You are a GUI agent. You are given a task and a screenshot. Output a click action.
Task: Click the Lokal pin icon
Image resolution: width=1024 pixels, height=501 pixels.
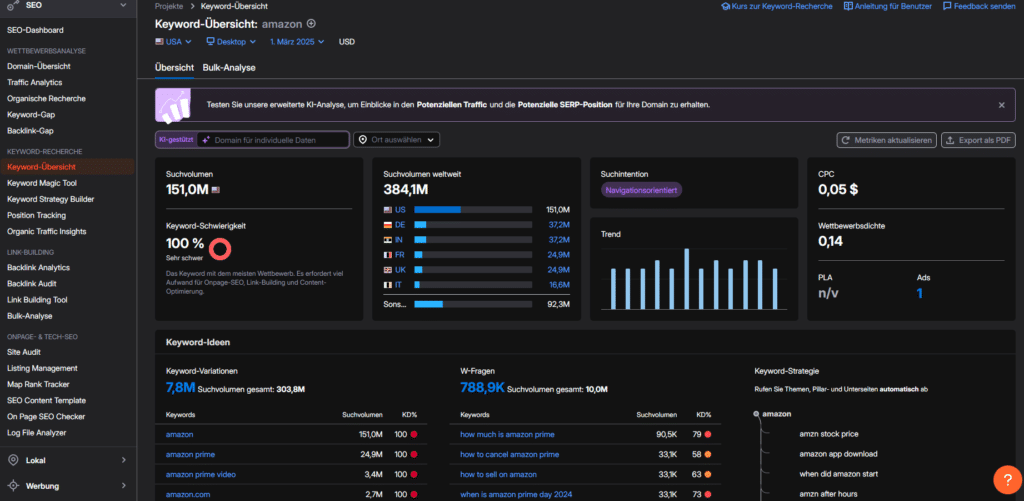point(12,461)
